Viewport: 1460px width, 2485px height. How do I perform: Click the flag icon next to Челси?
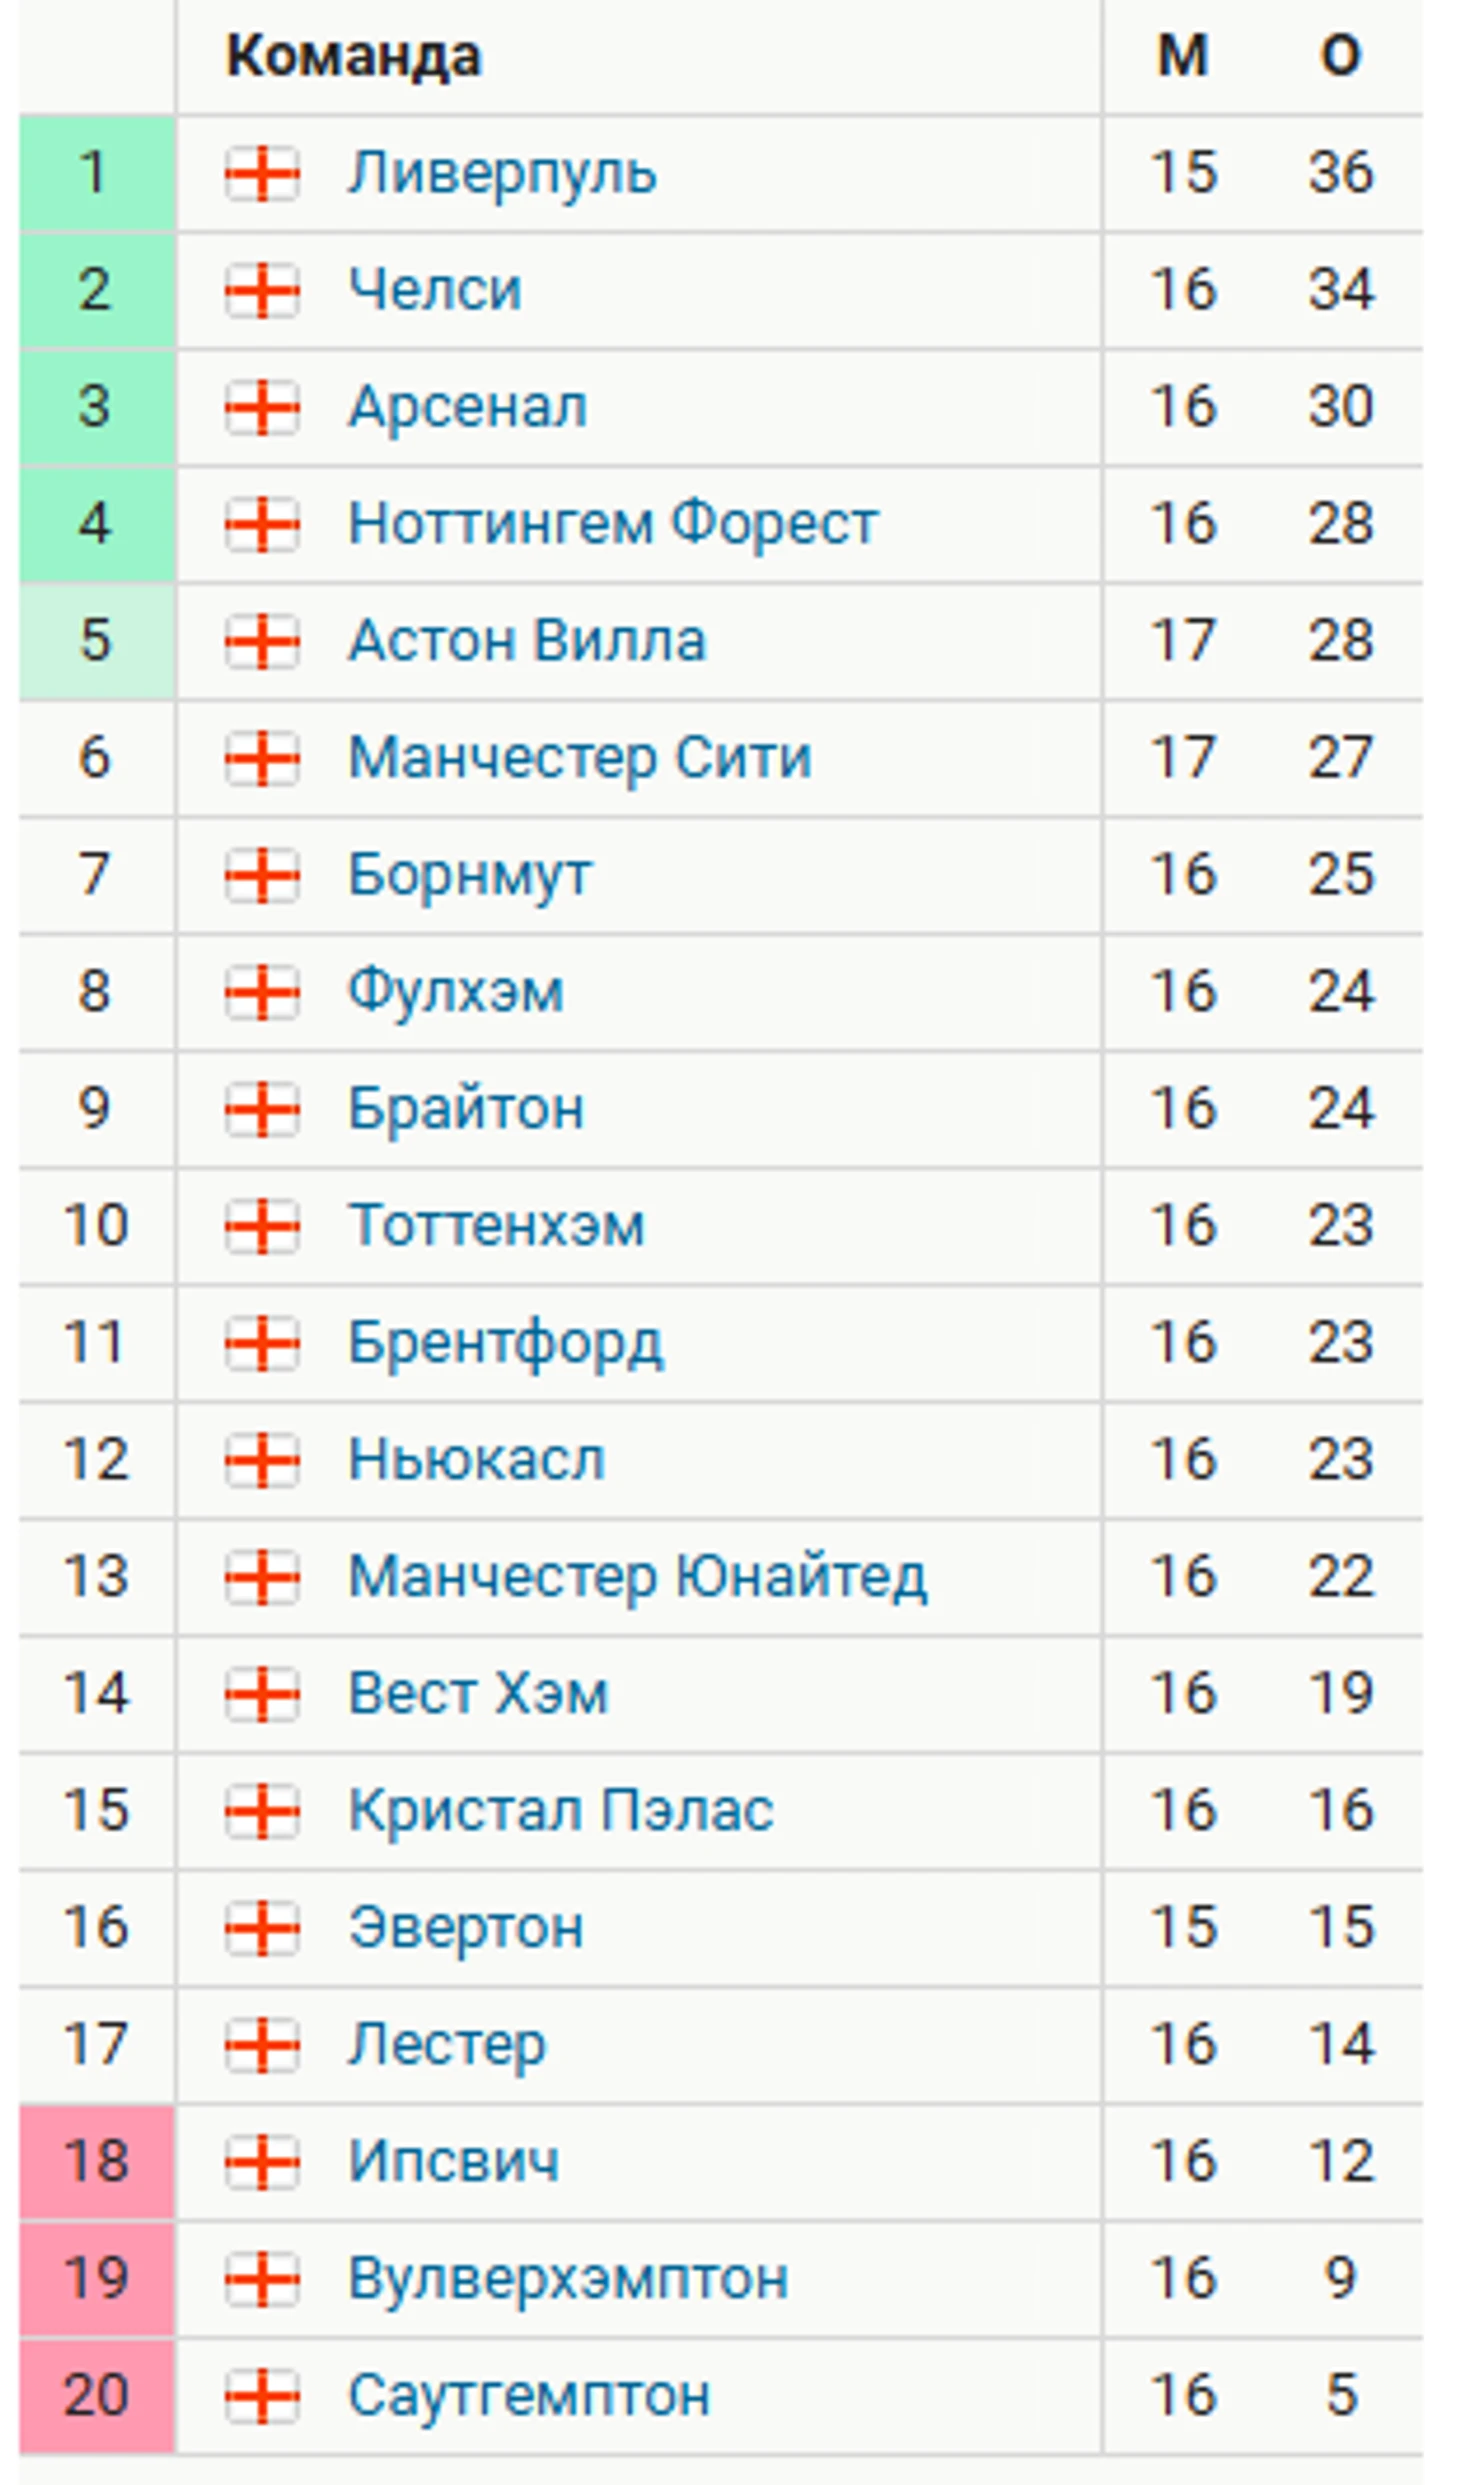pos(262,291)
